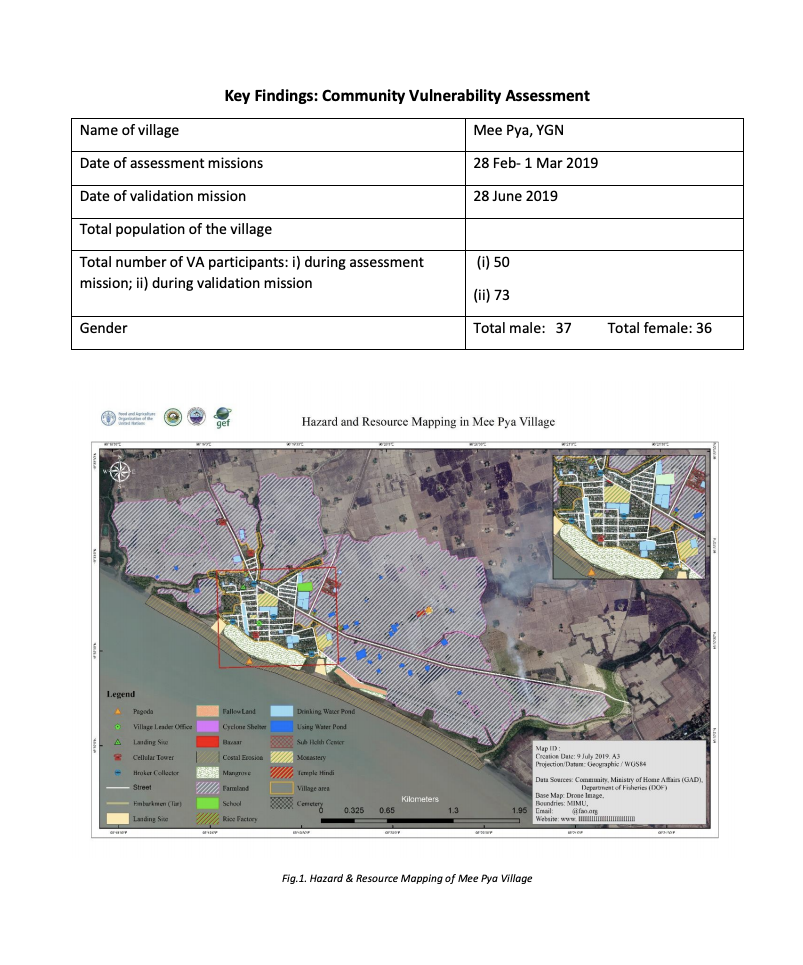Click the 'Department of Fisheries (DOF)' line
803x965 pixels.
click(625, 788)
